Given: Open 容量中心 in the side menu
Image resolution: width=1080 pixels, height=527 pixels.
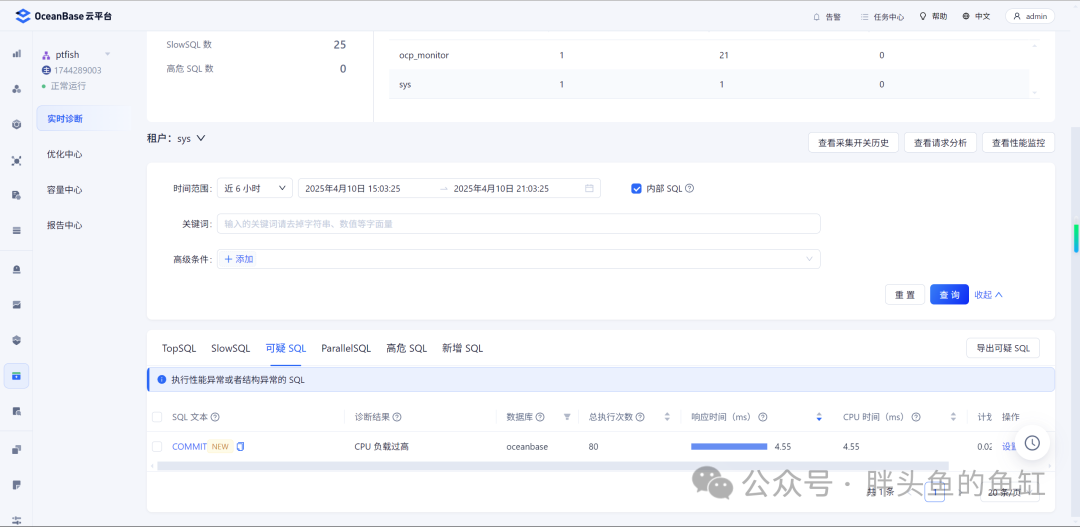Looking at the screenshot, I should click(65, 189).
